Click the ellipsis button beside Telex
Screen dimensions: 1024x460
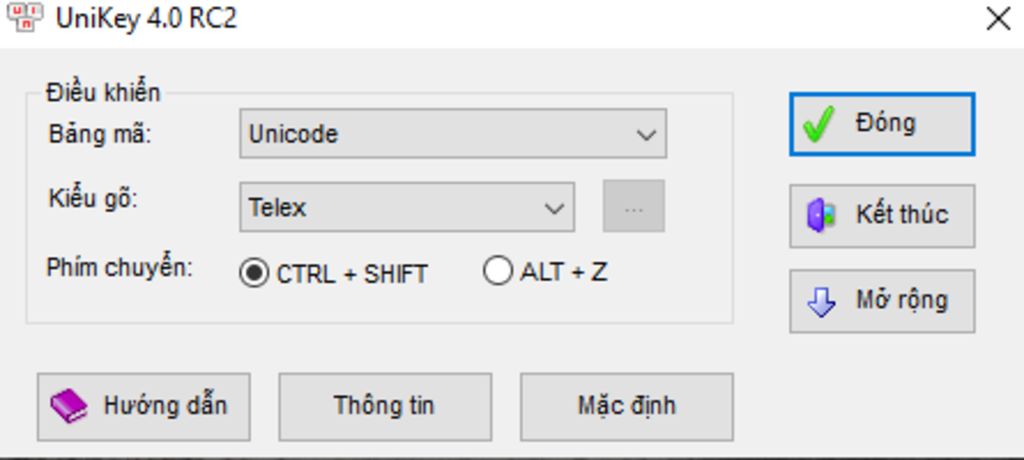point(633,208)
